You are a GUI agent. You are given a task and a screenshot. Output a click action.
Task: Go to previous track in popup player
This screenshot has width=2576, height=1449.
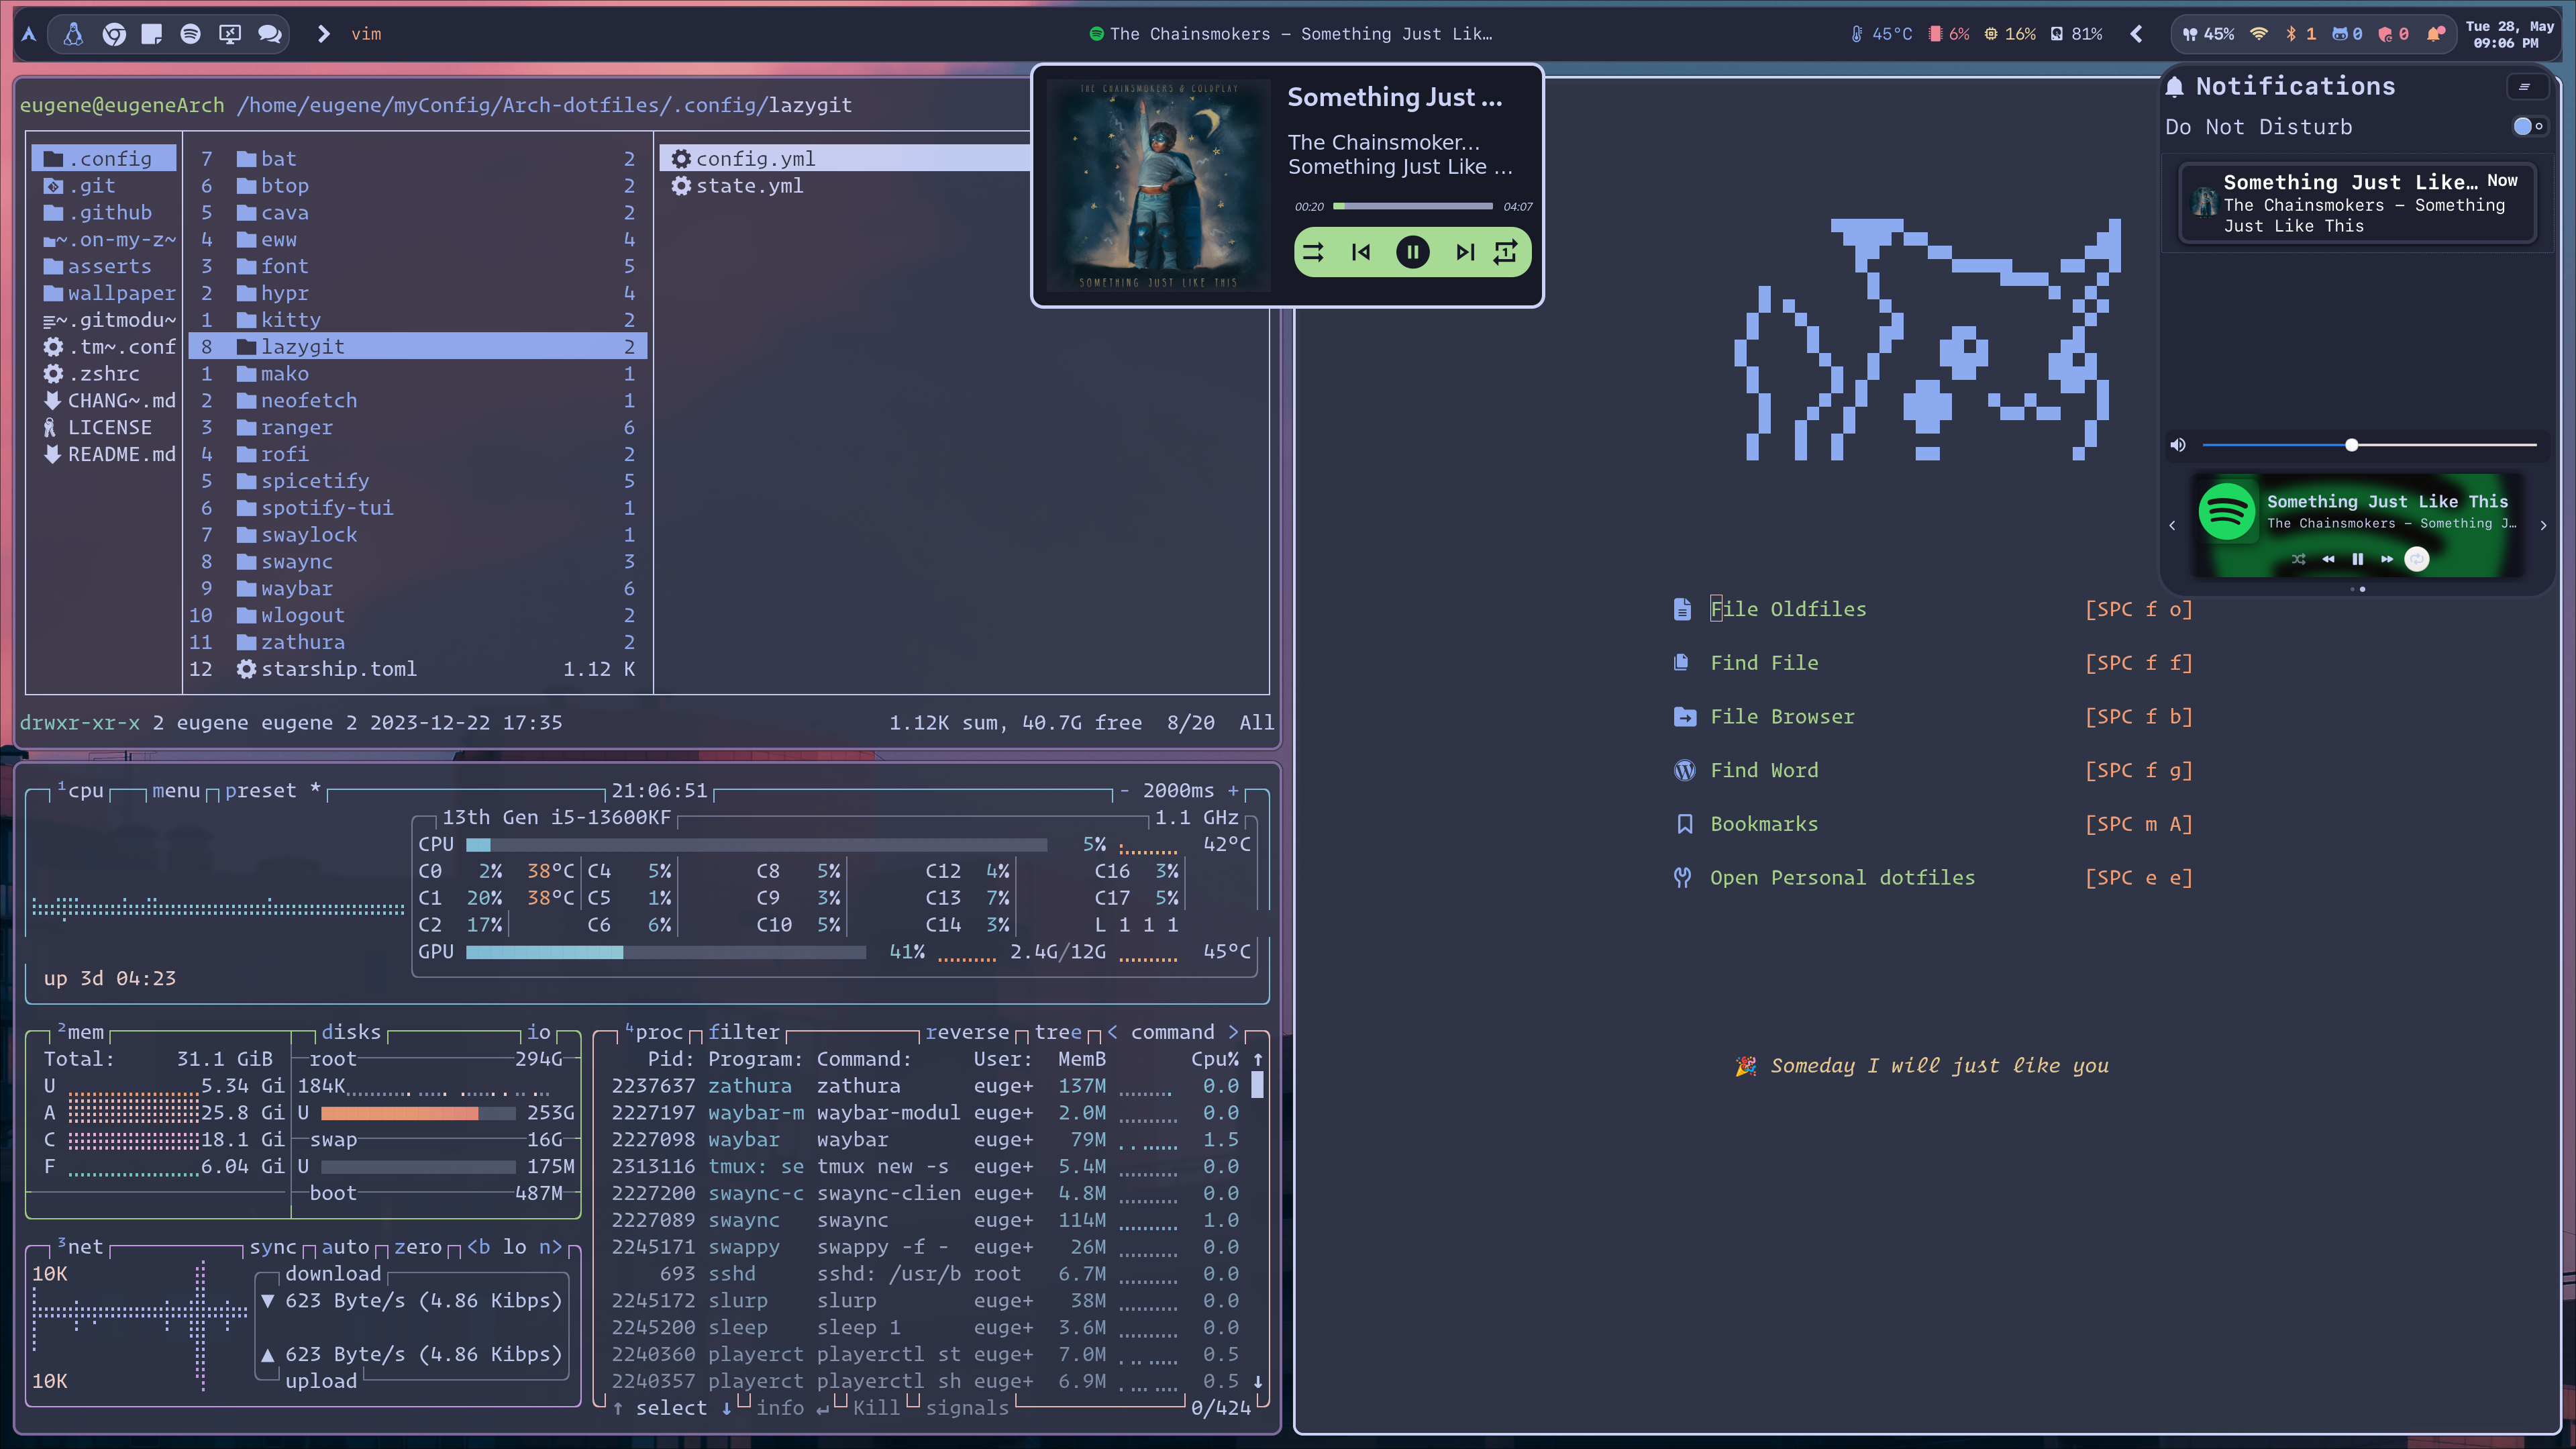(x=1360, y=252)
